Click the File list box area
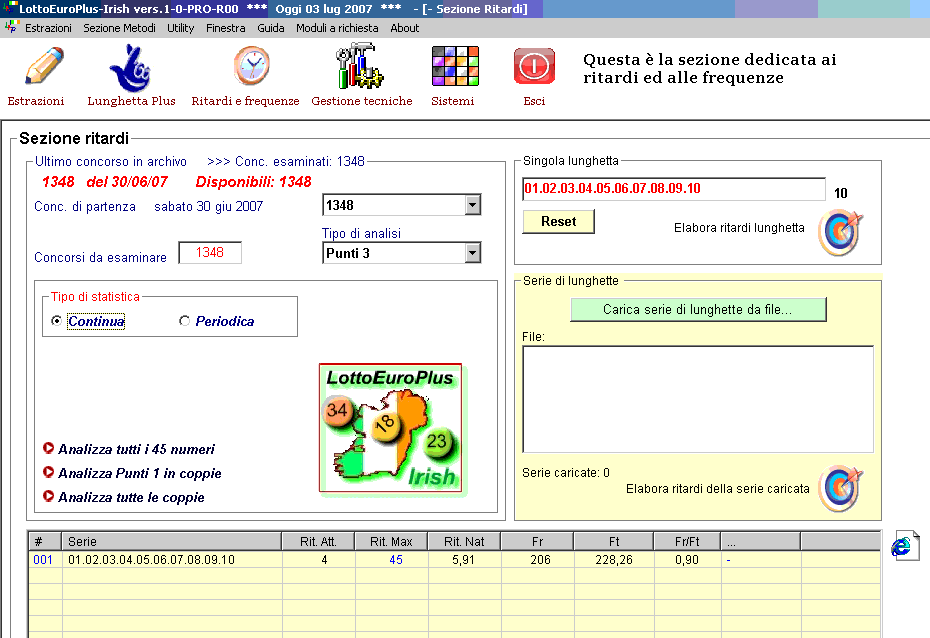The image size is (930, 638). point(698,399)
